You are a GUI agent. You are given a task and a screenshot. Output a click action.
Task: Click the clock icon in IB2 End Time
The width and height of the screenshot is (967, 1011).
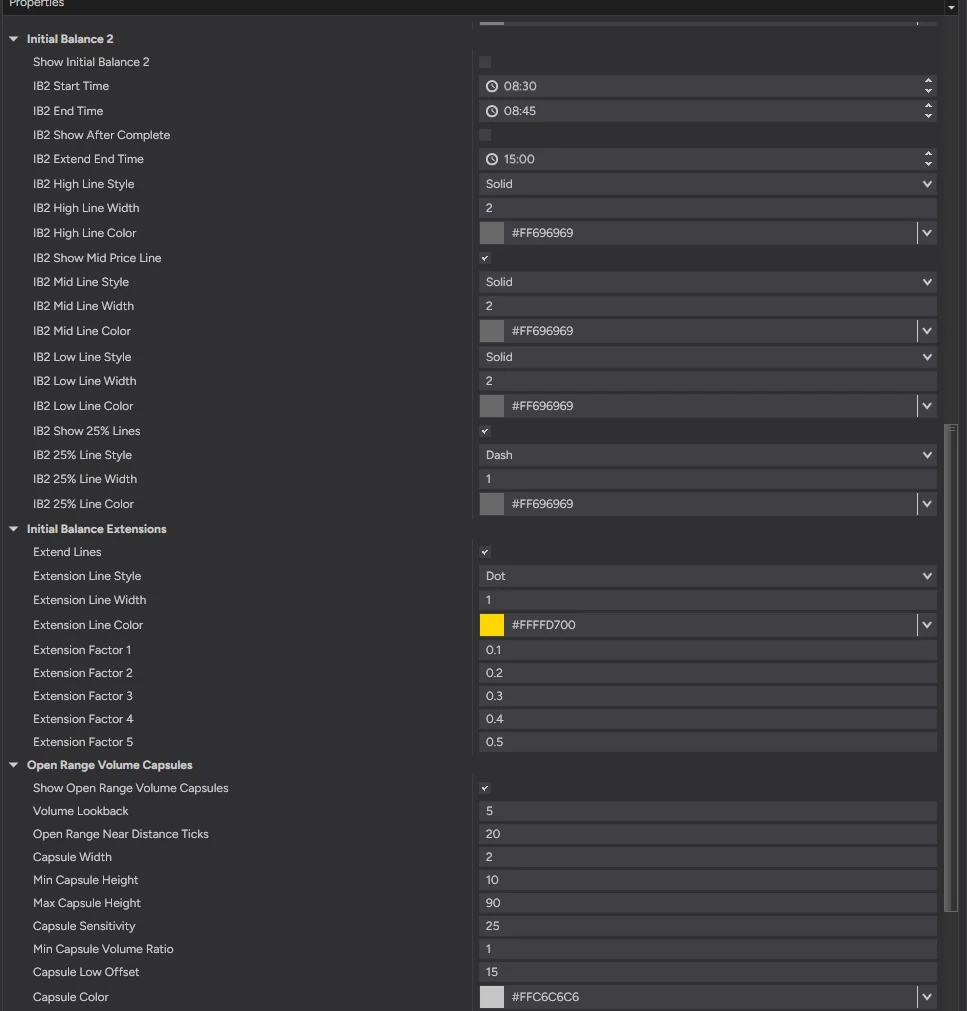pos(492,111)
